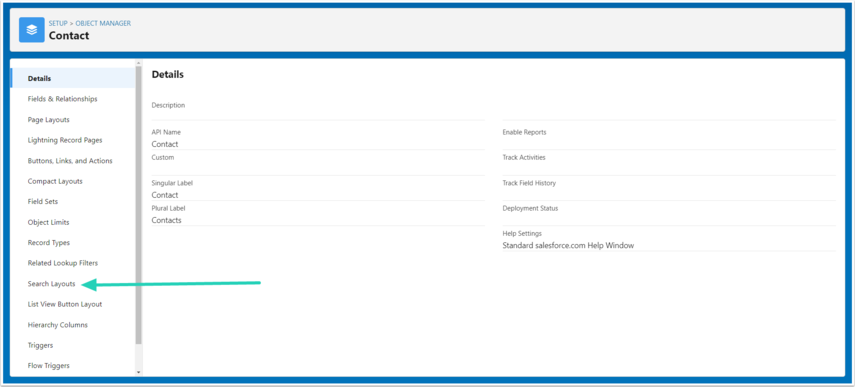
Task: Open Compact Layouts section
Action: point(55,181)
